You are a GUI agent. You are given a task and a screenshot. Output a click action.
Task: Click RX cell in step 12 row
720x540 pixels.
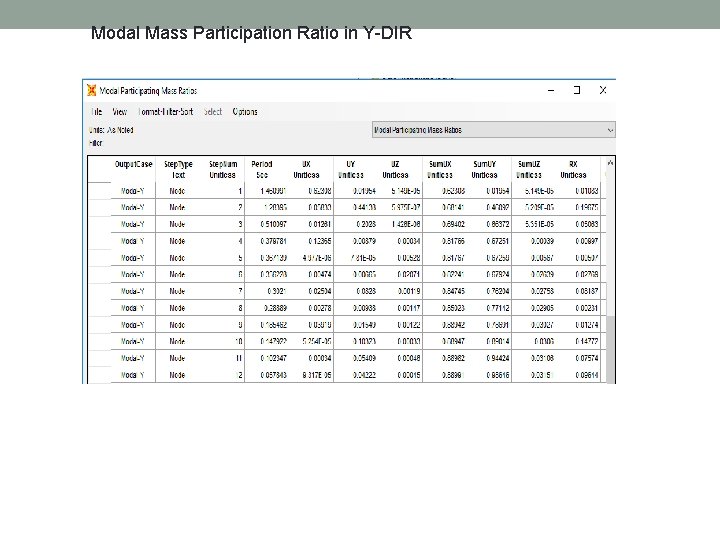tap(579, 375)
